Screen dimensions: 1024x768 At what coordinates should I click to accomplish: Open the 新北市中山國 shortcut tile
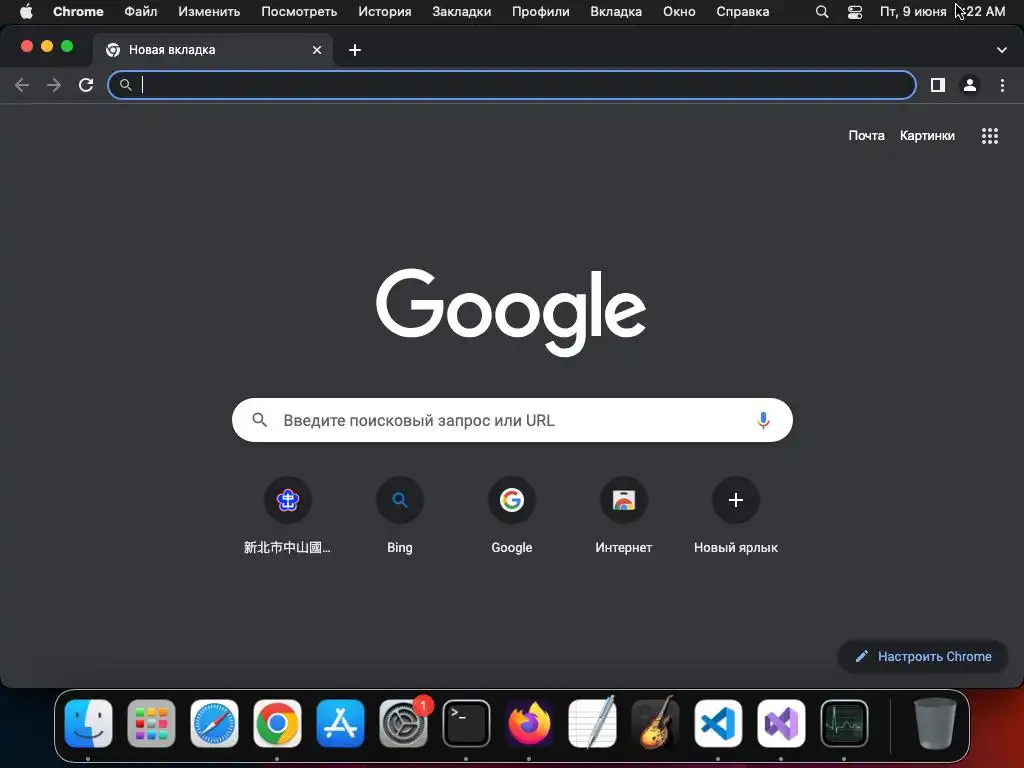[x=287, y=516]
